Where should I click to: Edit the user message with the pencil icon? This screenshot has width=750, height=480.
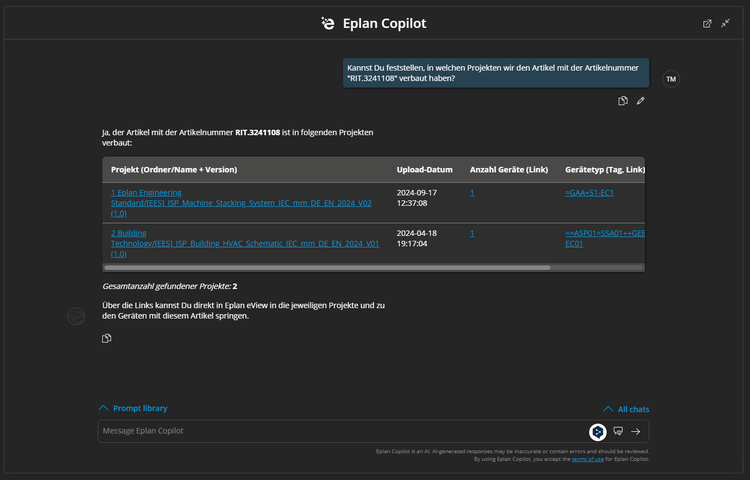641,101
